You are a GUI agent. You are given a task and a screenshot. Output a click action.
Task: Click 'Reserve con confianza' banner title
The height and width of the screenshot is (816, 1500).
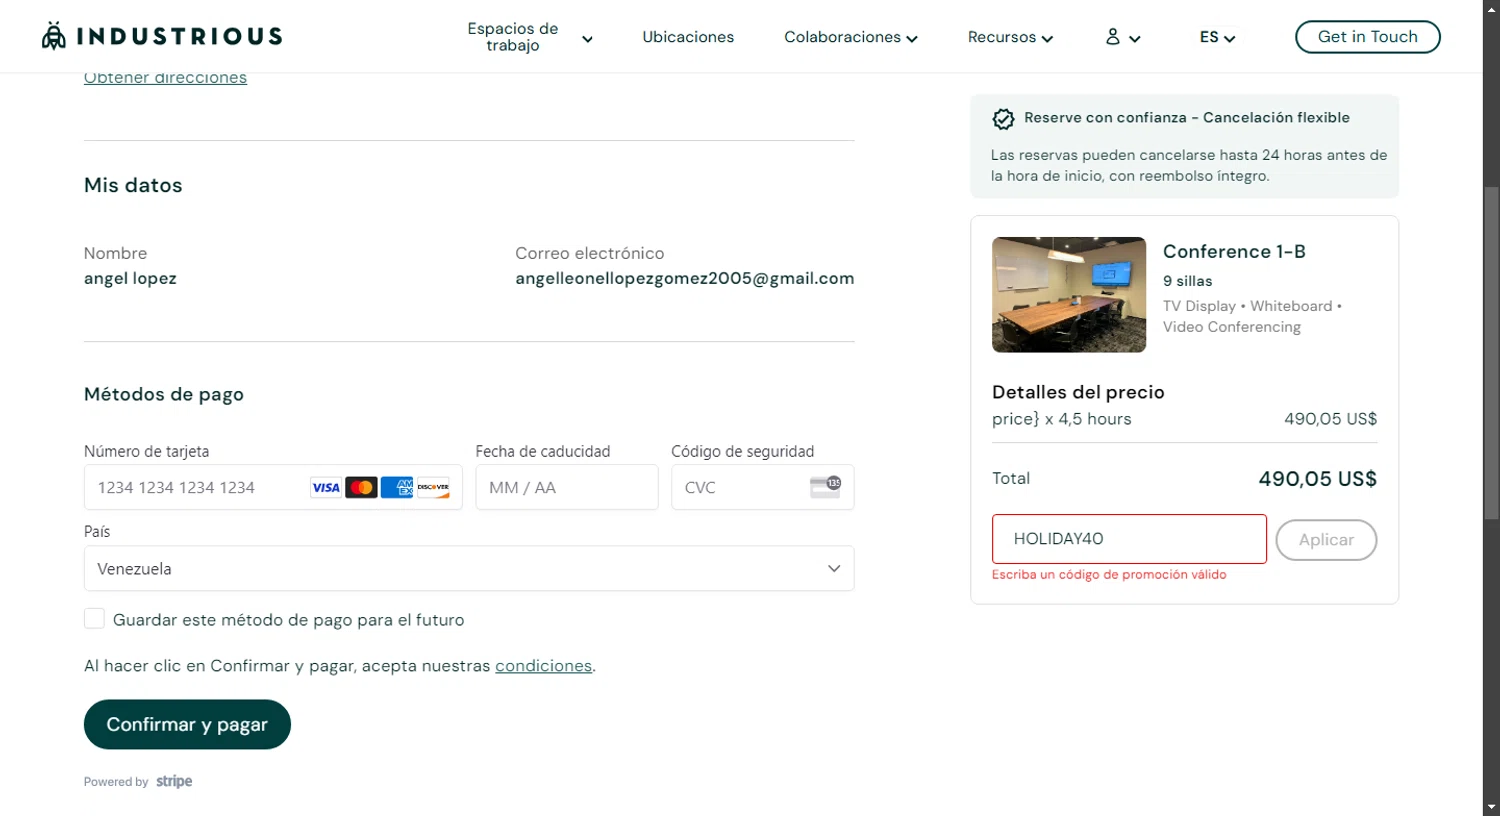(1186, 118)
